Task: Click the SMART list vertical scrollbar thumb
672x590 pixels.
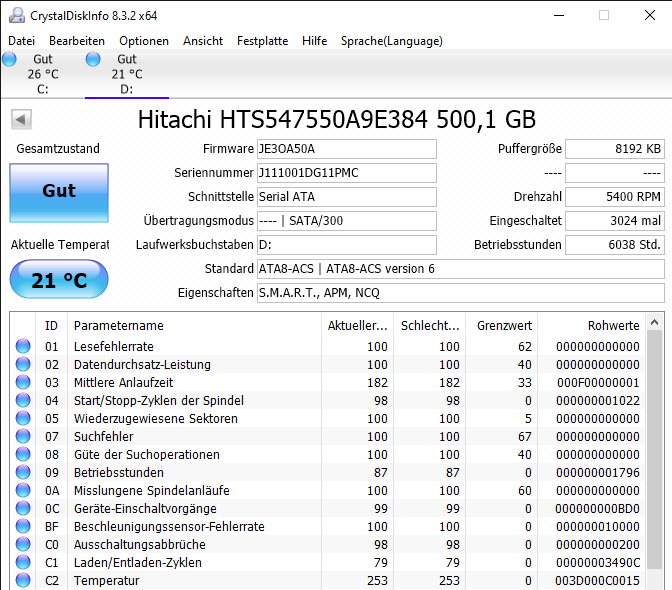Action: click(x=654, y=449)
